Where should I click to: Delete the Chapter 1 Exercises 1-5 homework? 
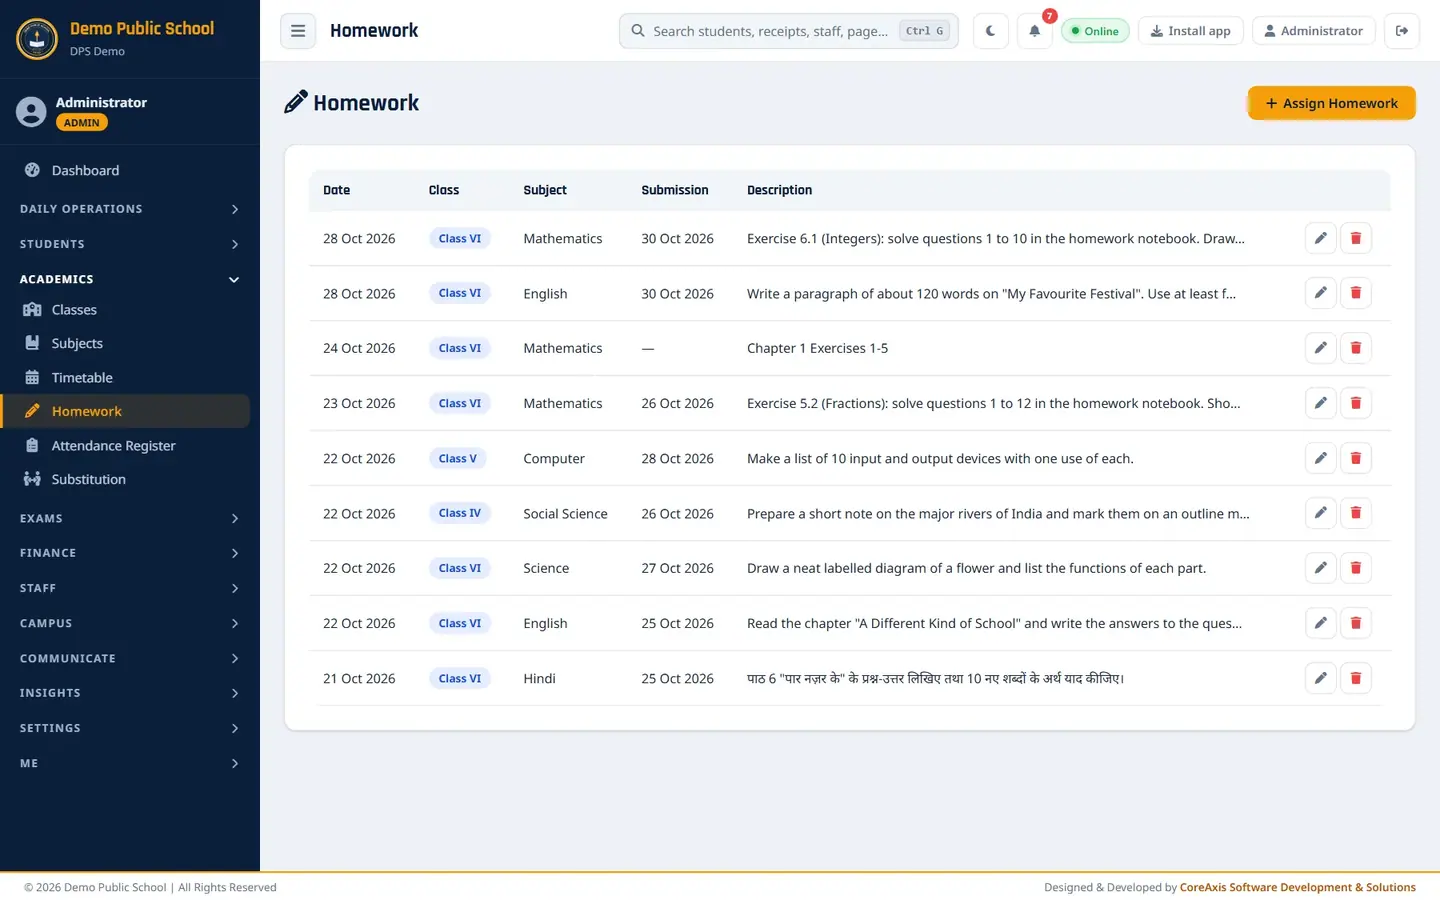coord(1356,348)
